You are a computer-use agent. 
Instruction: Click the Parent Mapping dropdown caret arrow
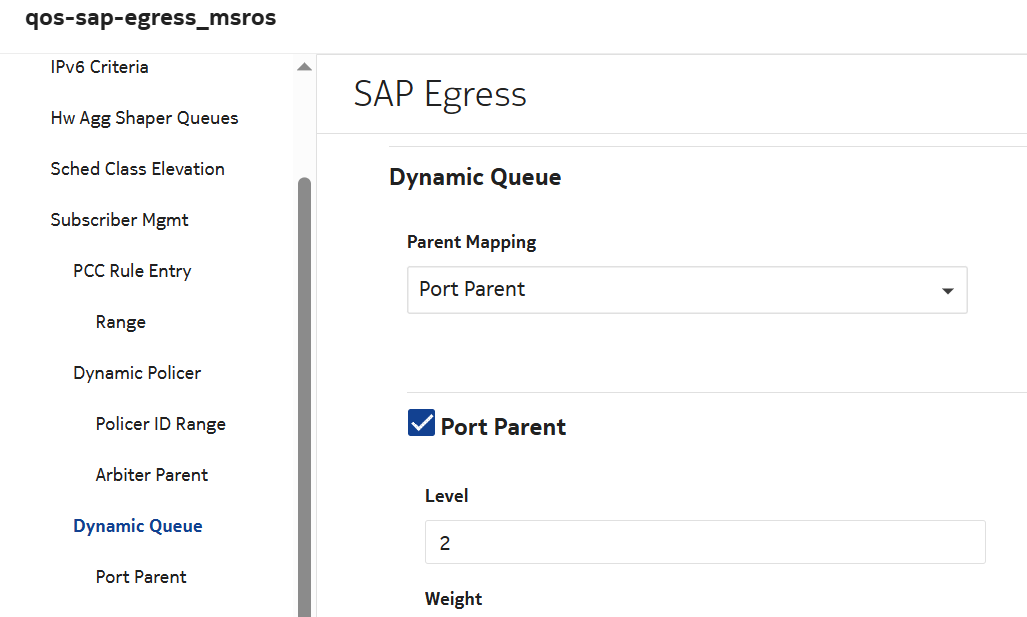pos(946,290)
